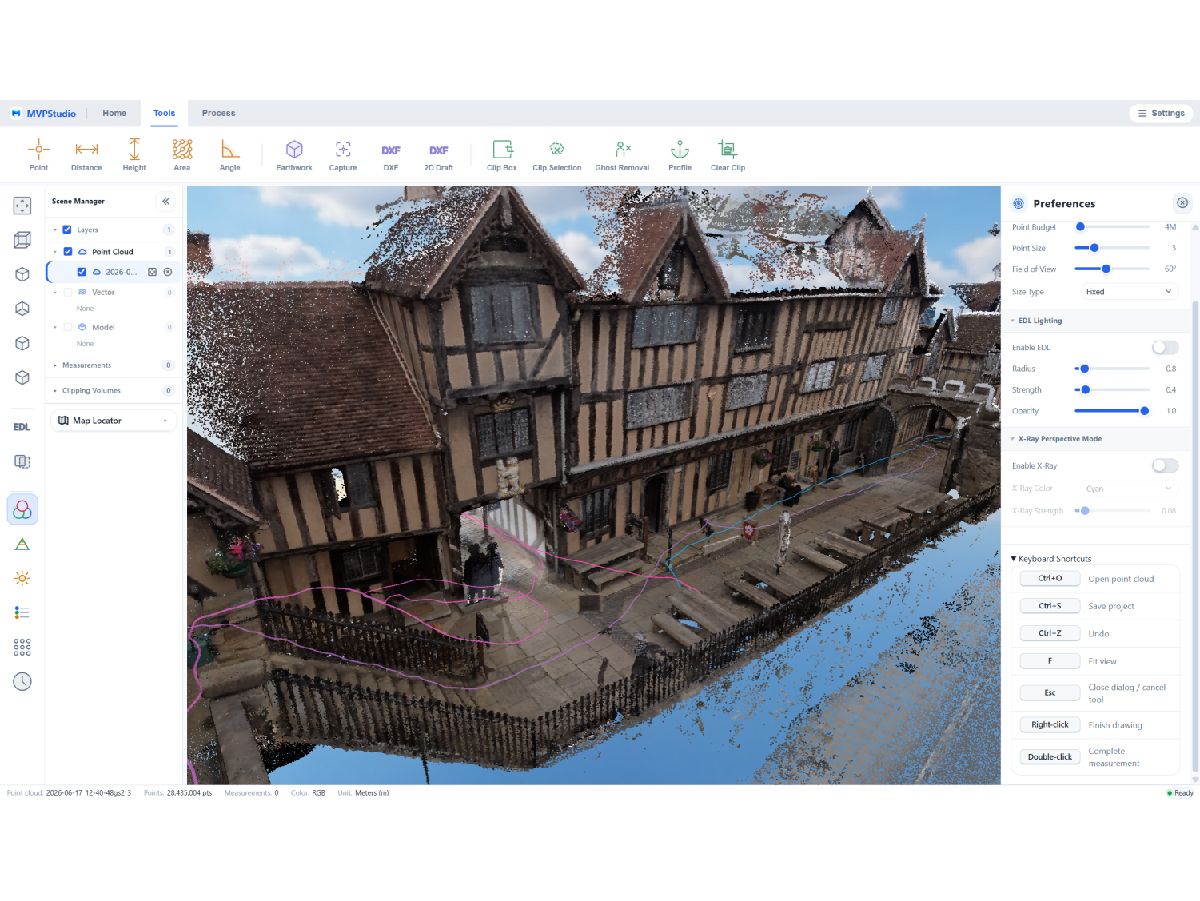The width and height of the screenshot is (1200, 901).
Task: Open the X-Ray Color Cyan dropdown
Action: coord(1128,489)
